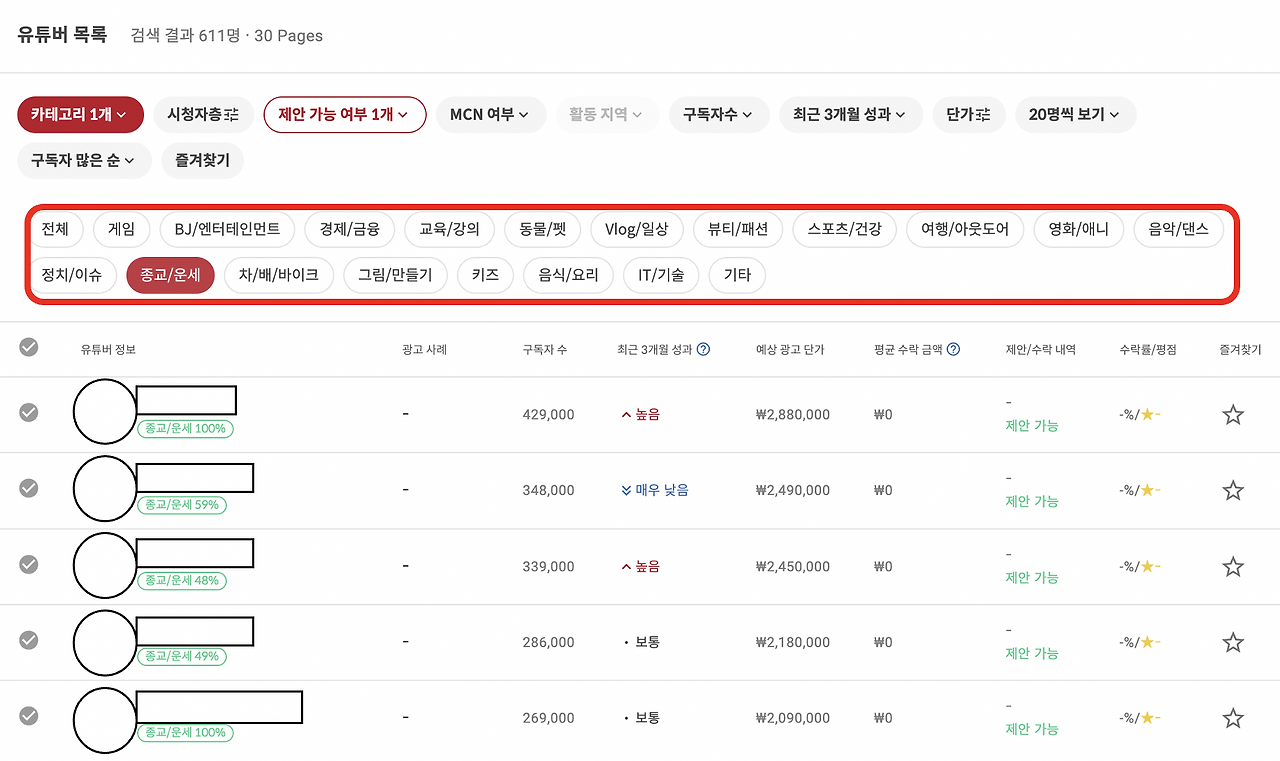Click the 매우 낮음 performance indicator arrow
The height and width of the screenshot is (761, 1280).
624,490
